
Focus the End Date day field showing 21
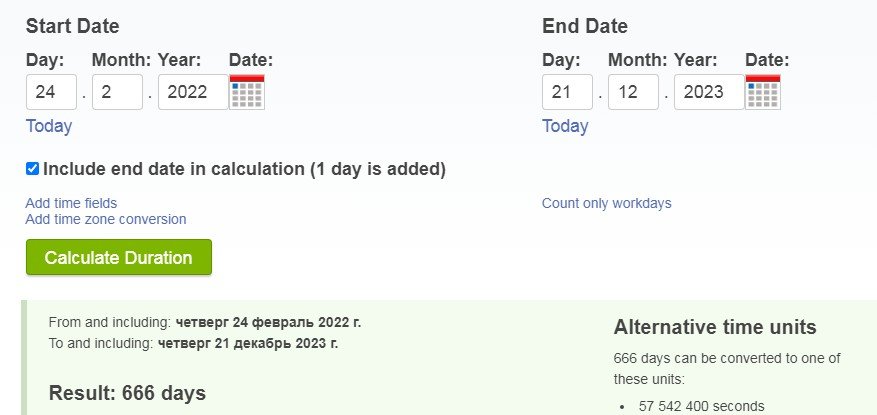[x=567, y=92]
